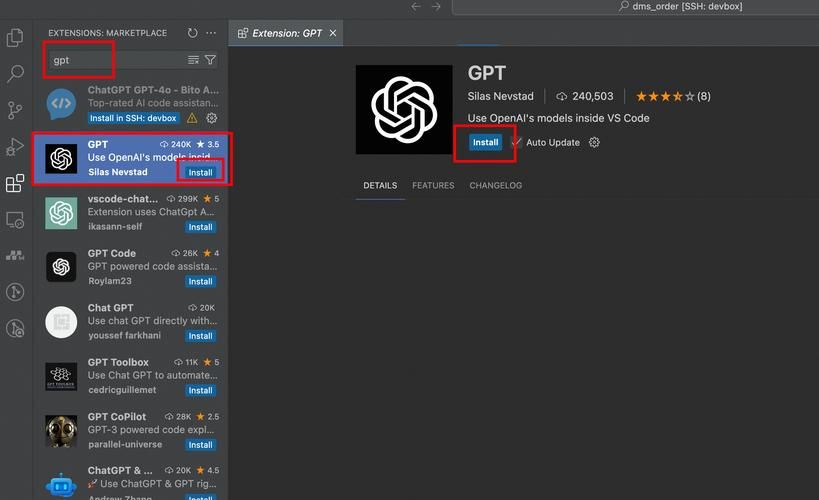The image size is (819, 500).
Task: Install vscode-chatgpt by ikasann-self
Action: (x=201, y=227)
